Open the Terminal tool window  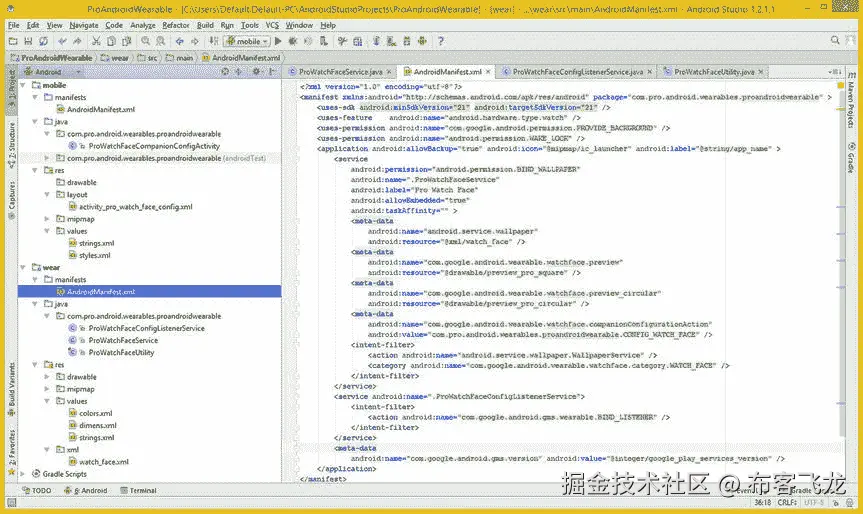coord(138,490)
